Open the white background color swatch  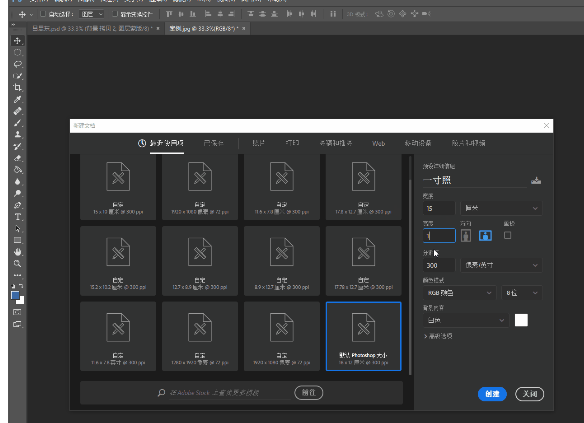(521, 320)
